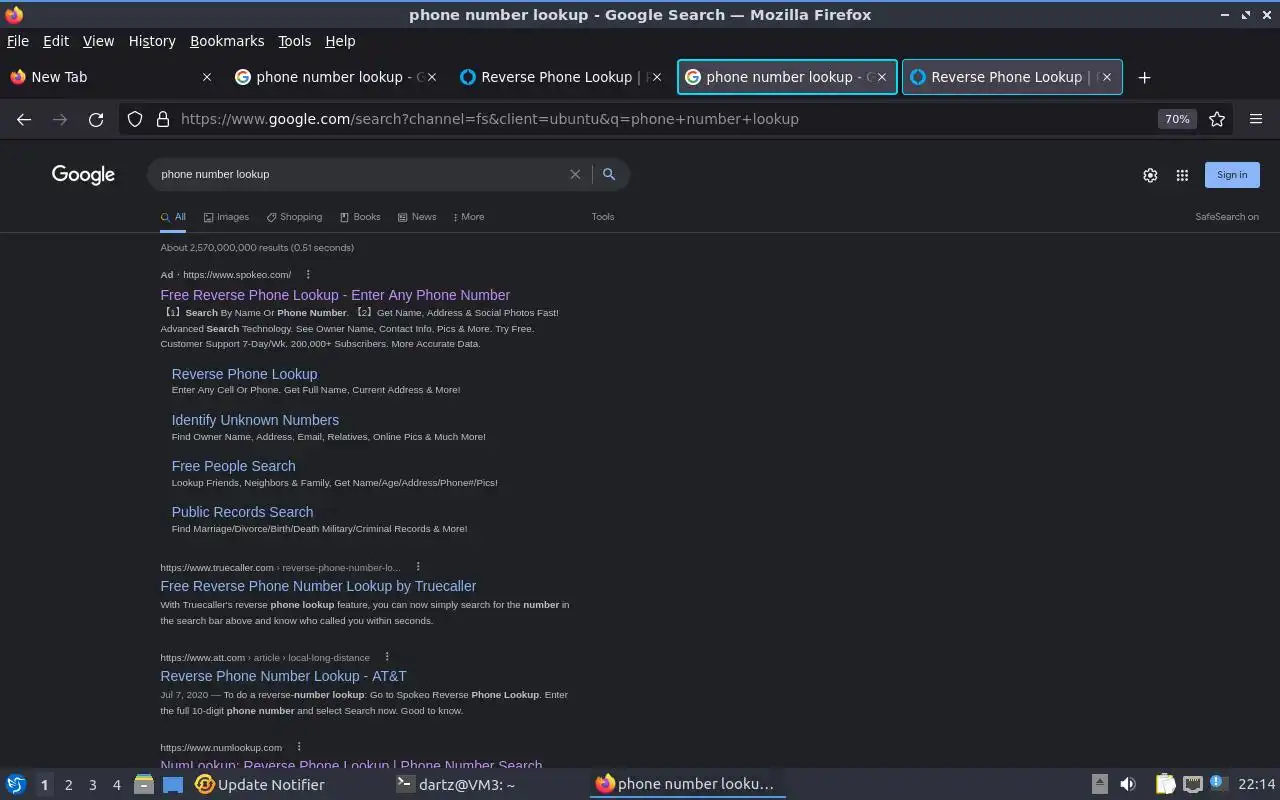Open the History menu
This screenshot has height=800, width=1280.
pyautogui.click(x=152, y=41)
